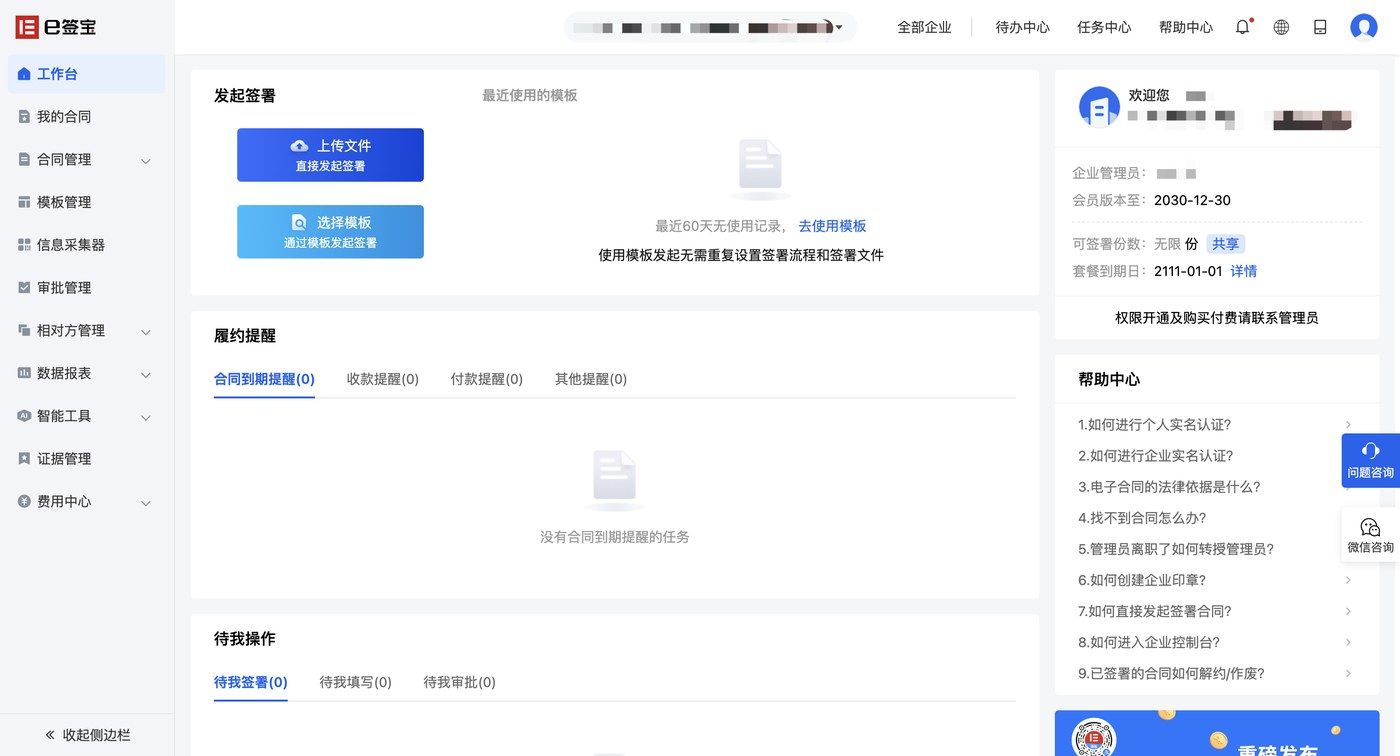
Task: Expand the 数据报表 submenu chevron
Action: [x=146, y=375]
